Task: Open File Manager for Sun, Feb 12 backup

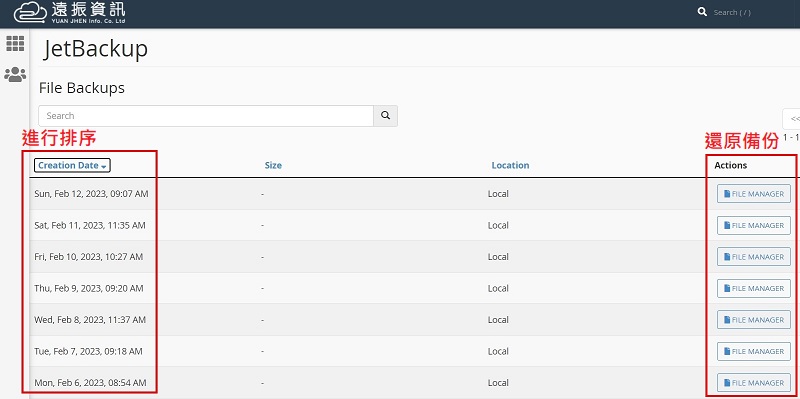Action: tap(754, 194)
